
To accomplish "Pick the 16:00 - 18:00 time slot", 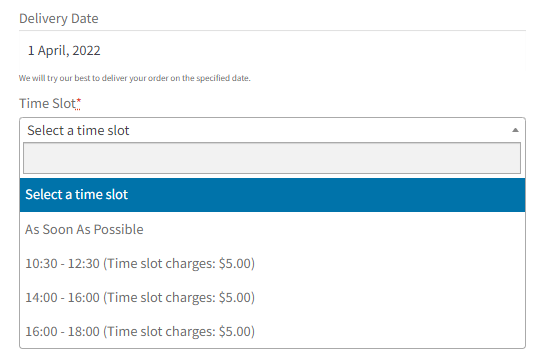I will [272, 331].
